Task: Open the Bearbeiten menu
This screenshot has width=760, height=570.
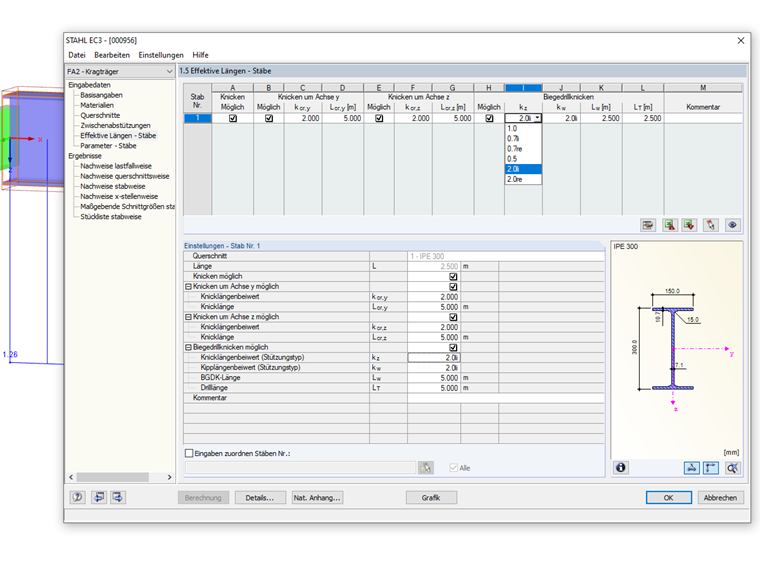Action: [112, 55]
